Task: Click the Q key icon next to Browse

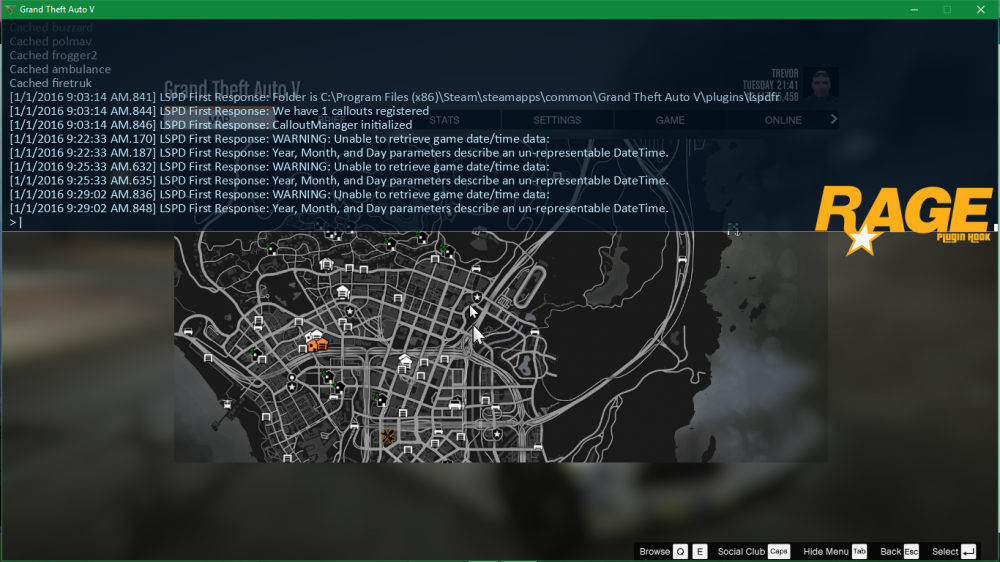Action: click(x=680, y=551)
